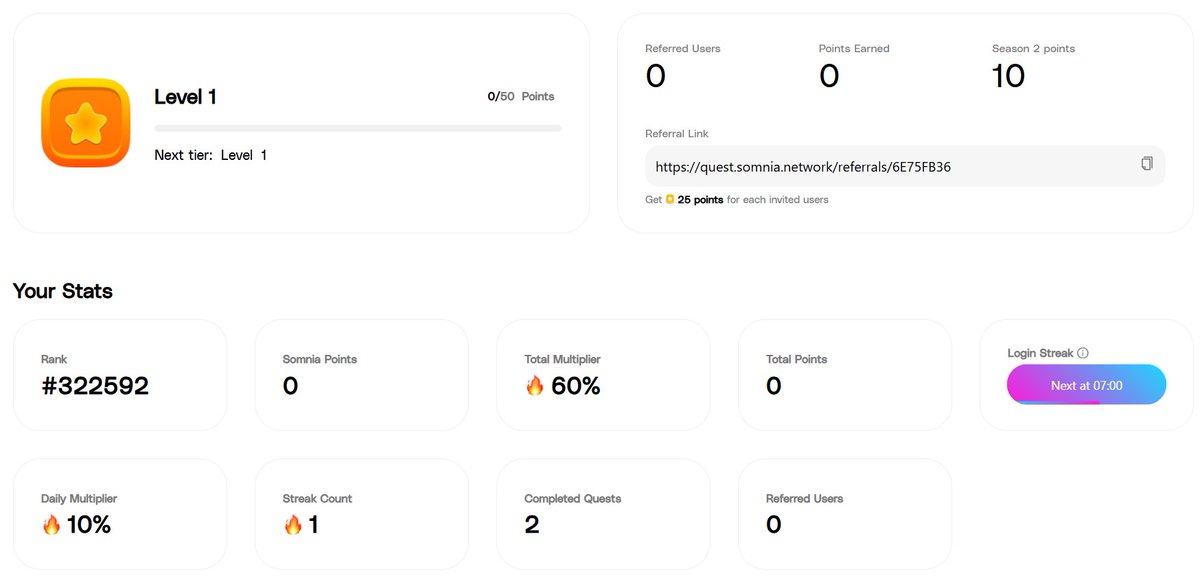Select the Season 2 points value 10
The image size is (1200, 580).
[1008, 76]
